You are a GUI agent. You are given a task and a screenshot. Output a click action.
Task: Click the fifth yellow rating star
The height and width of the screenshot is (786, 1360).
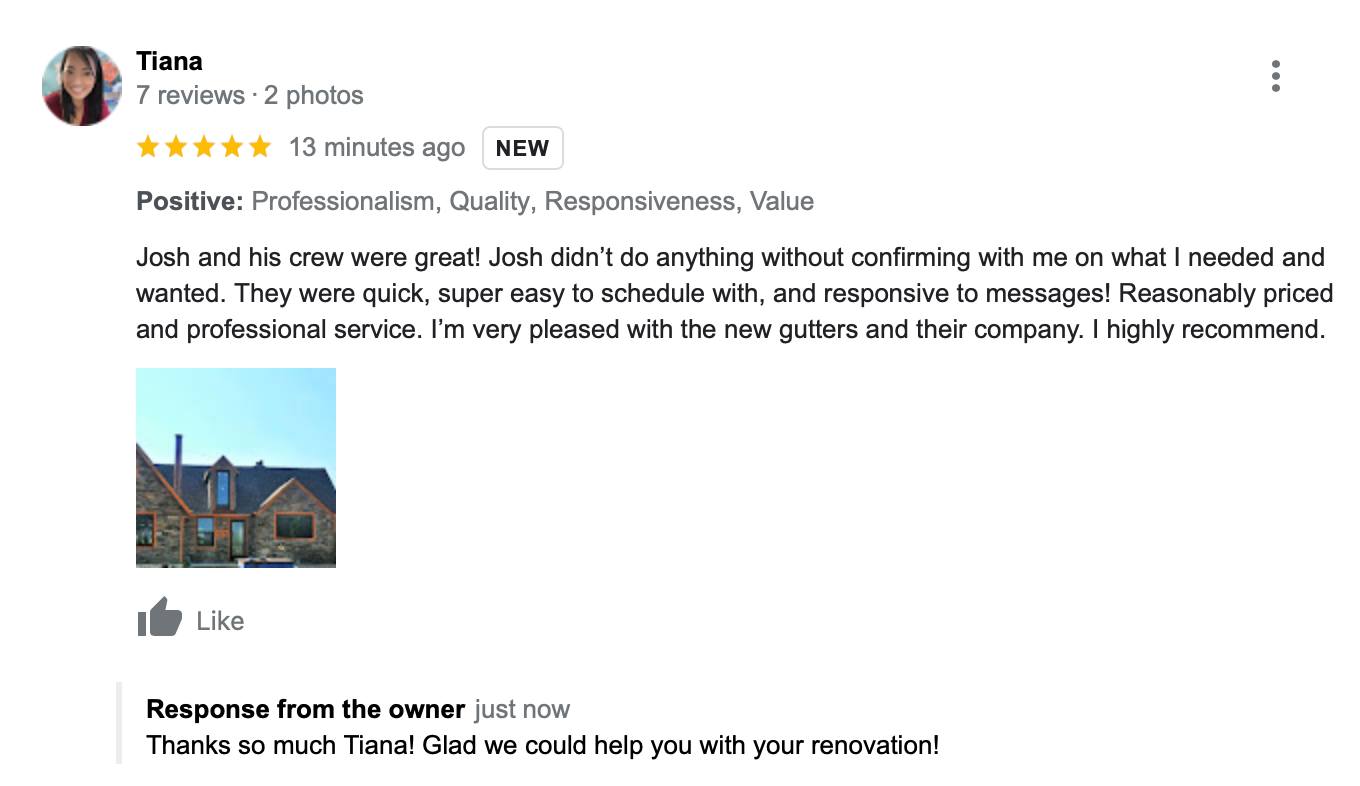(260, 148)
